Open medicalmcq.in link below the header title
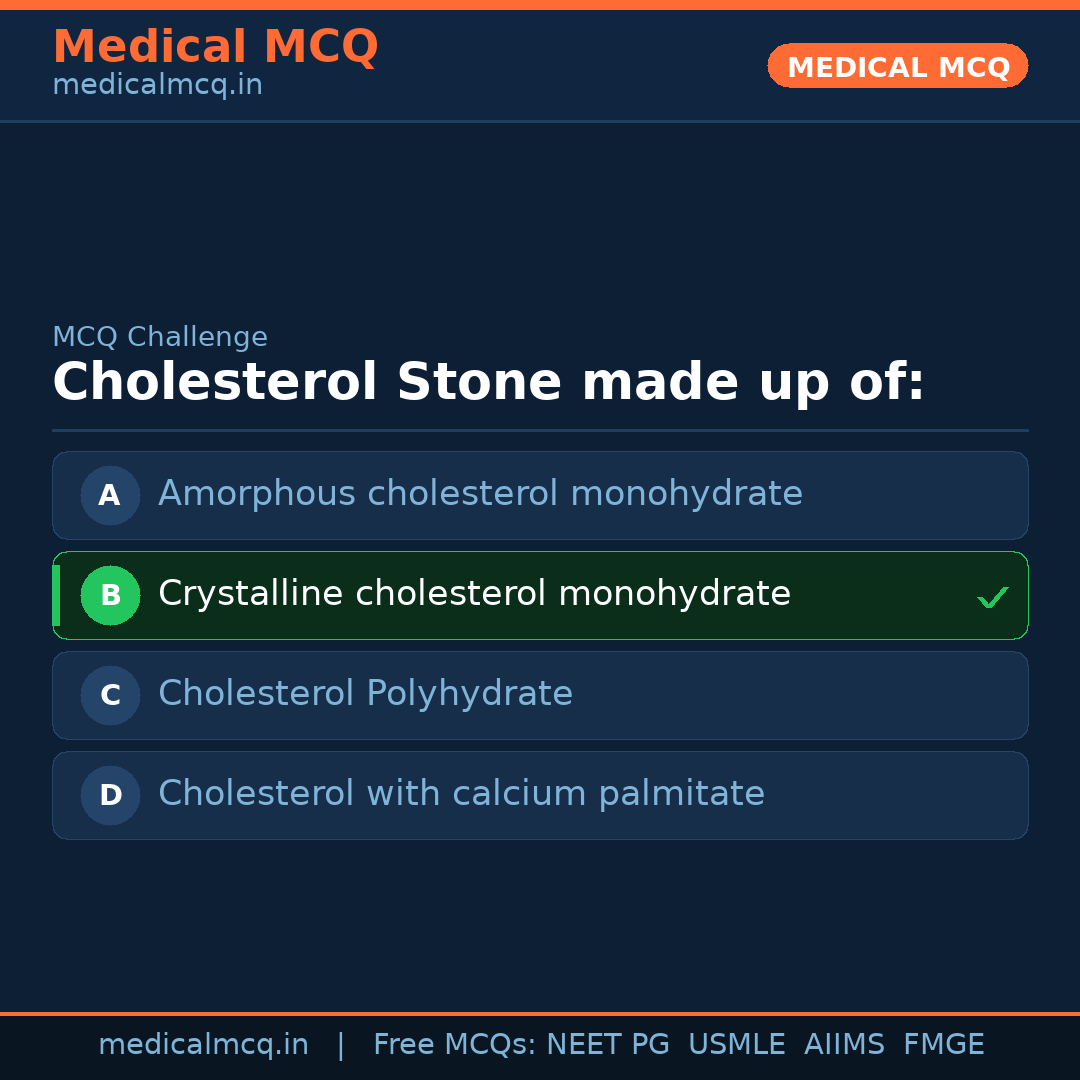 point(157,86)
